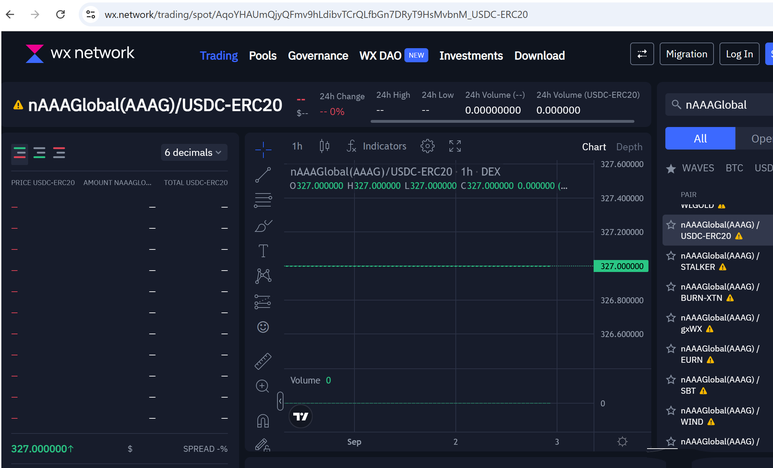The height and width of the screenshot is (468, 773).
Task: Open the 6 decimals dropdown
Action: tap(194, 152)
